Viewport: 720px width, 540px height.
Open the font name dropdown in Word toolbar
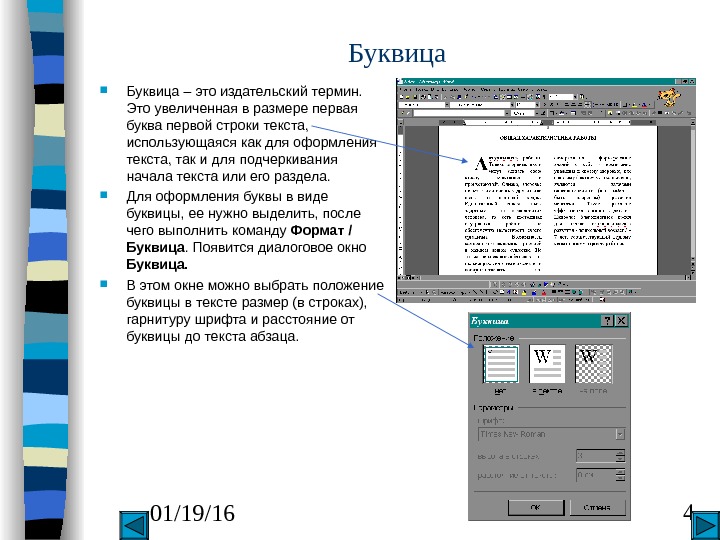click(x=512, y=105)
